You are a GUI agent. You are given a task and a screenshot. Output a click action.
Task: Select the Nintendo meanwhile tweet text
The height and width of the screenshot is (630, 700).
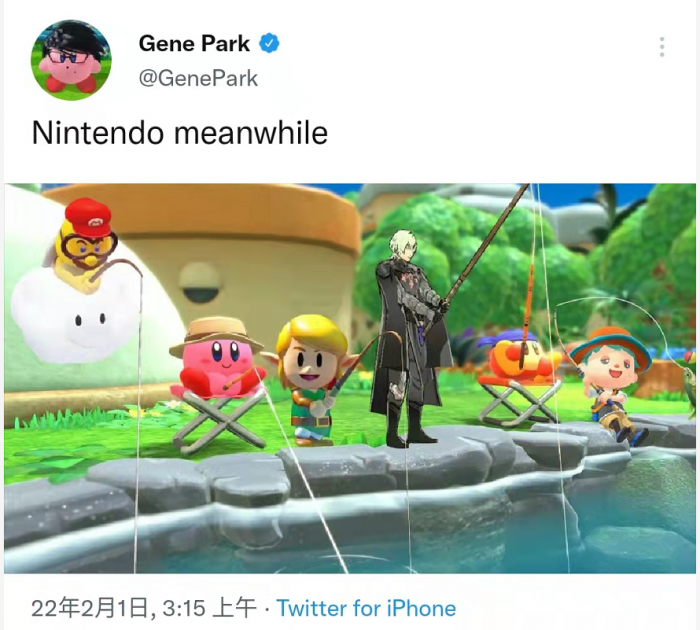coord(180,133)
